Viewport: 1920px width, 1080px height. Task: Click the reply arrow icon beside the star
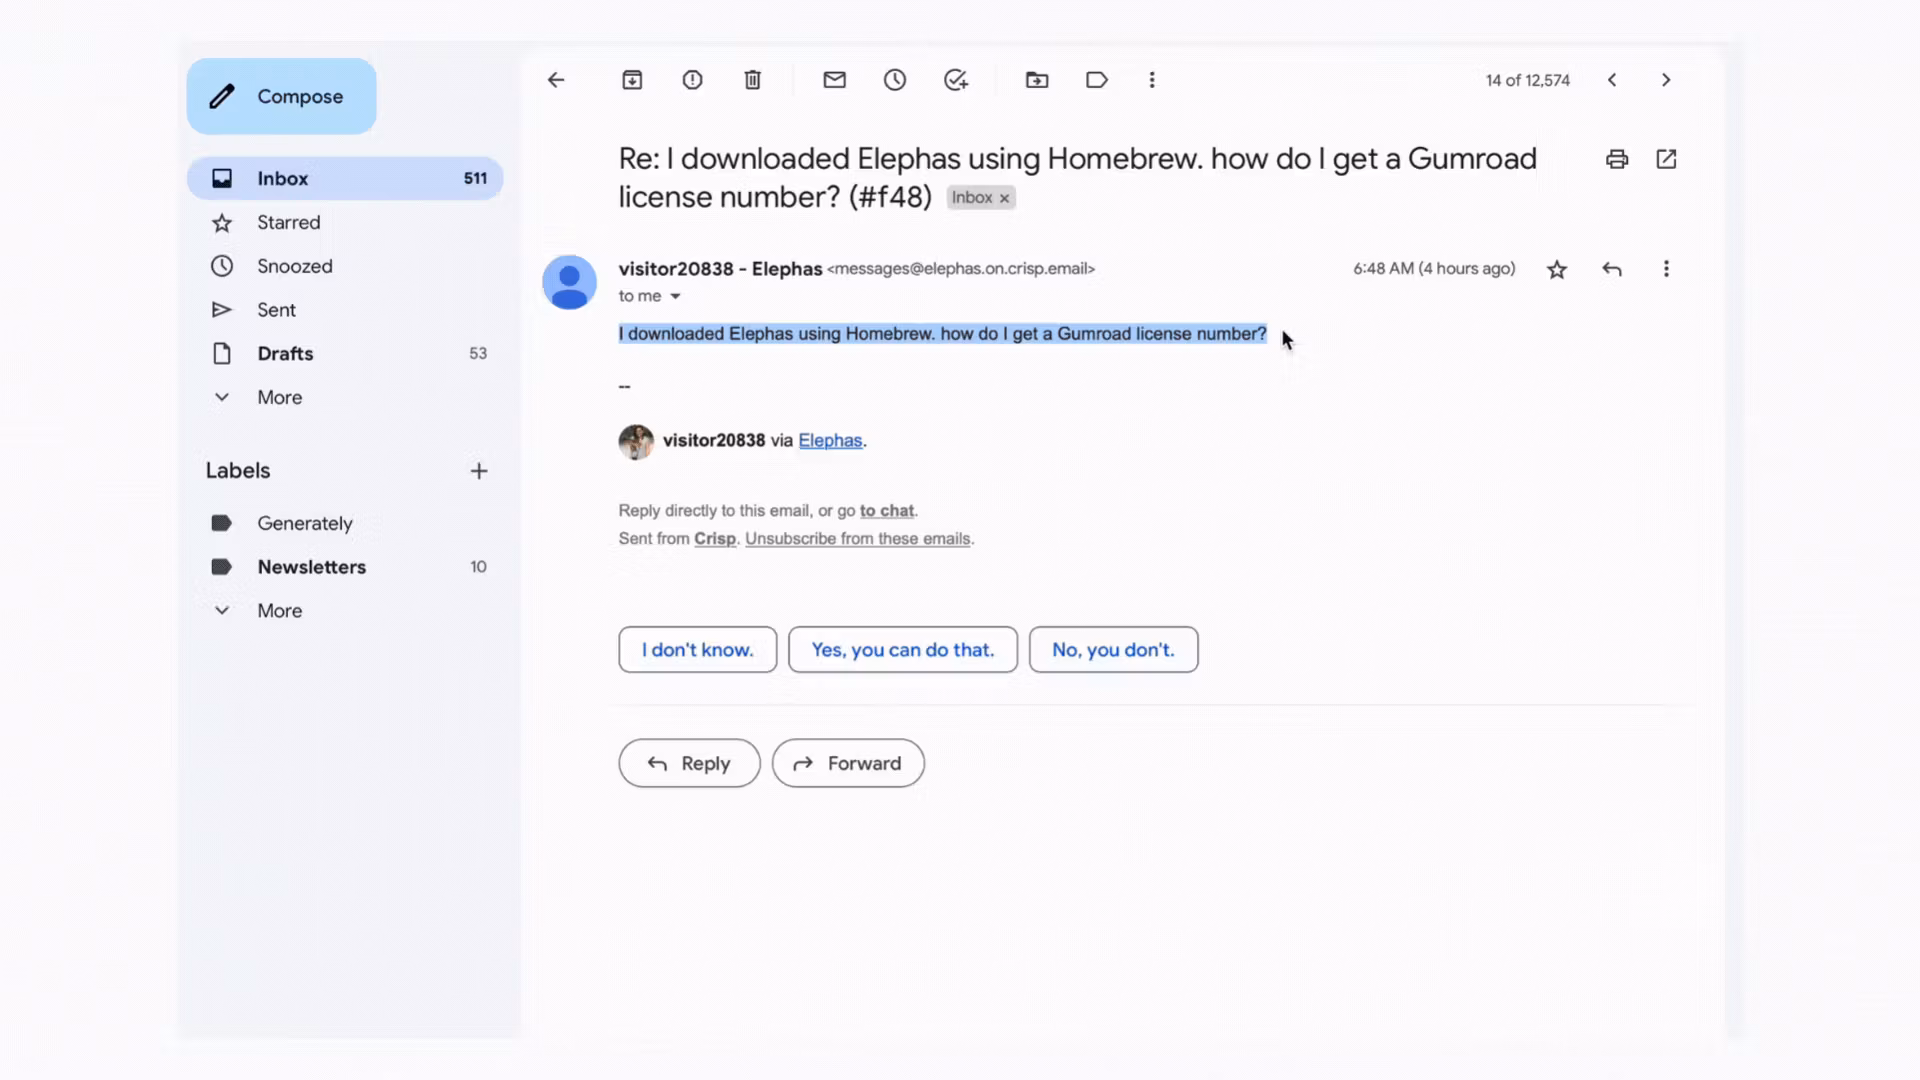[1612, 269]
